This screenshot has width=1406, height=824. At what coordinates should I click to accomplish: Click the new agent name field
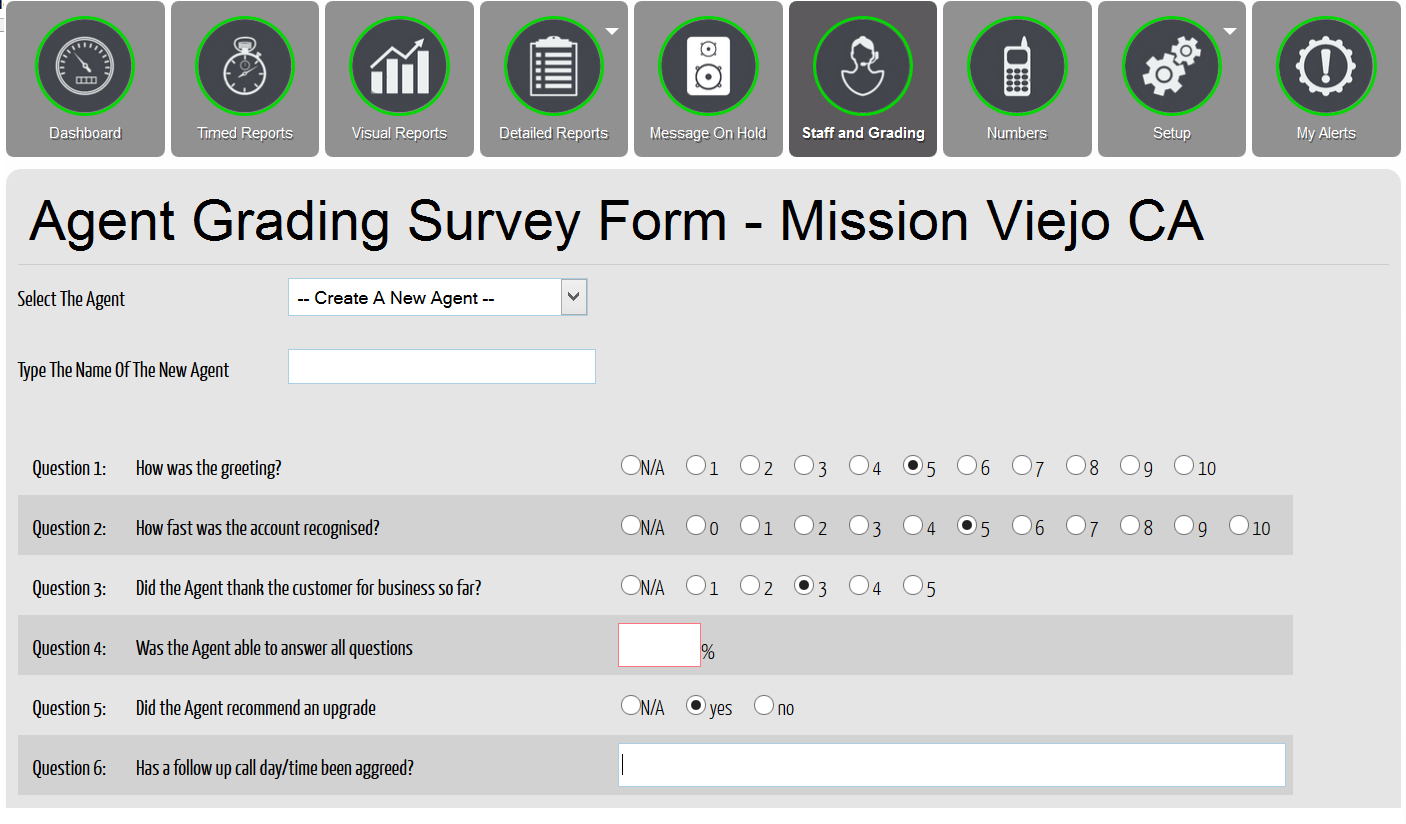tap(441, 366)
